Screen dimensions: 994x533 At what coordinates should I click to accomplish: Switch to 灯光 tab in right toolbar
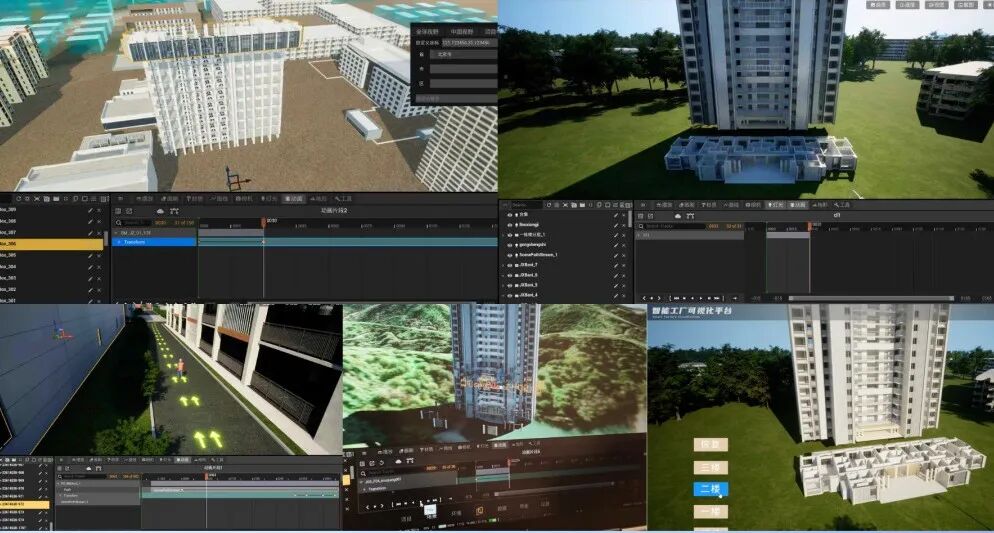point(775,205)
